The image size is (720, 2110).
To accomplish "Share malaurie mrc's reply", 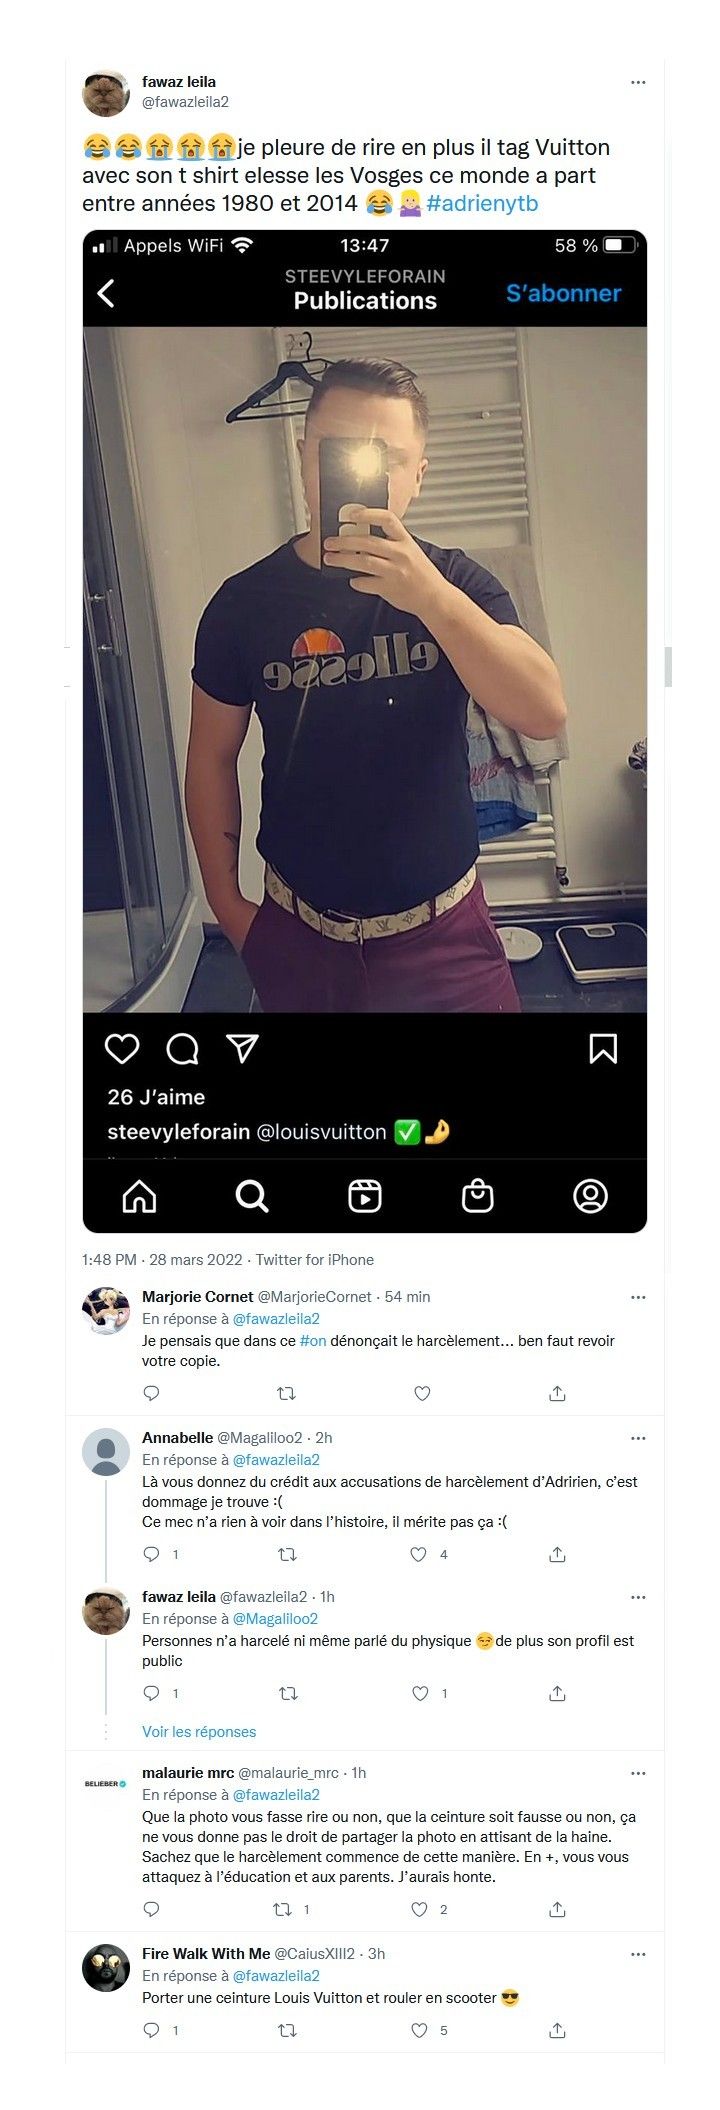I will click(558, 1909).
